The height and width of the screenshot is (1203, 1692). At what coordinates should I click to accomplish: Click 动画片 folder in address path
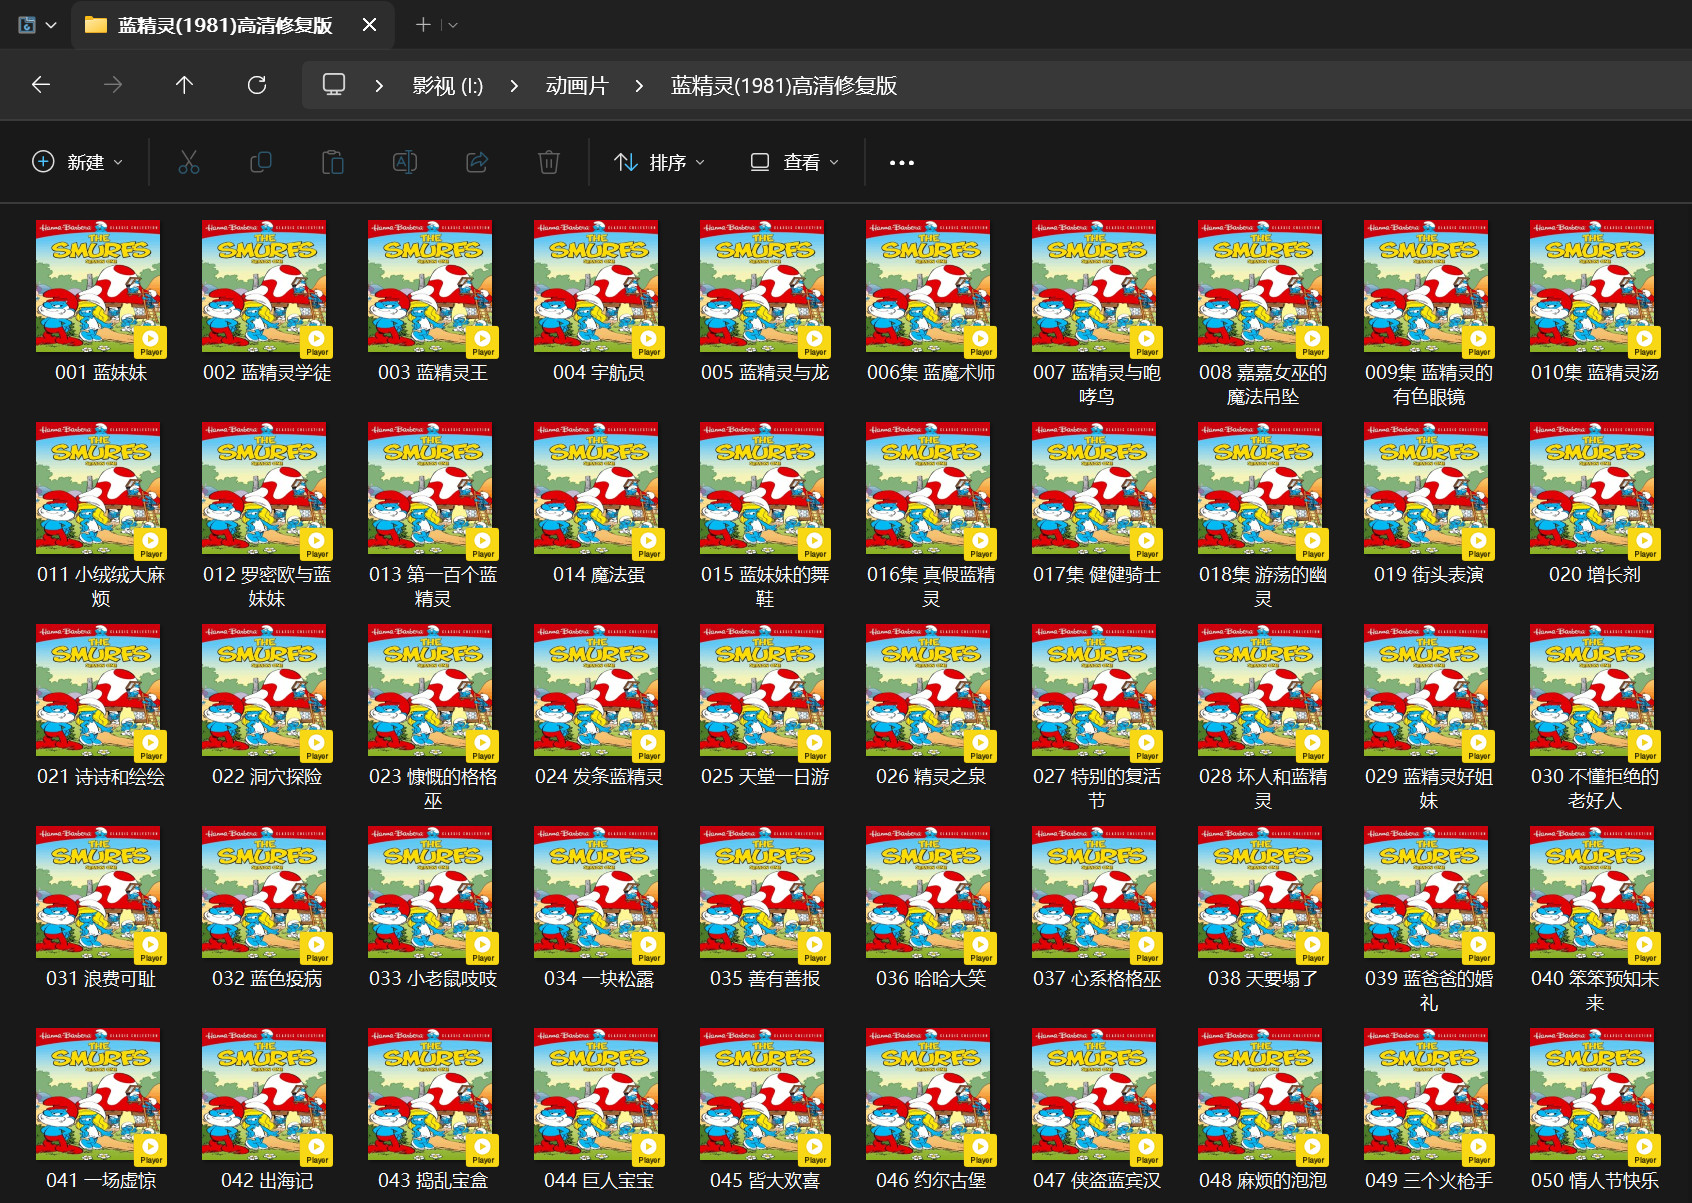click(576, 86)
